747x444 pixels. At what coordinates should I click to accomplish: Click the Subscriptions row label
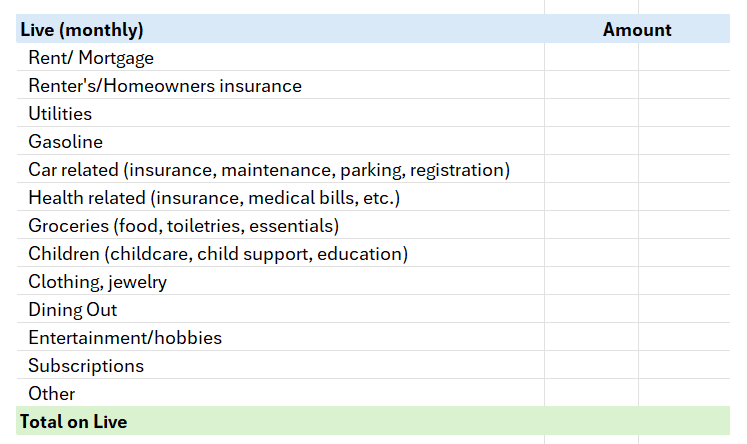pyautogui.click(x=86, y=366)
